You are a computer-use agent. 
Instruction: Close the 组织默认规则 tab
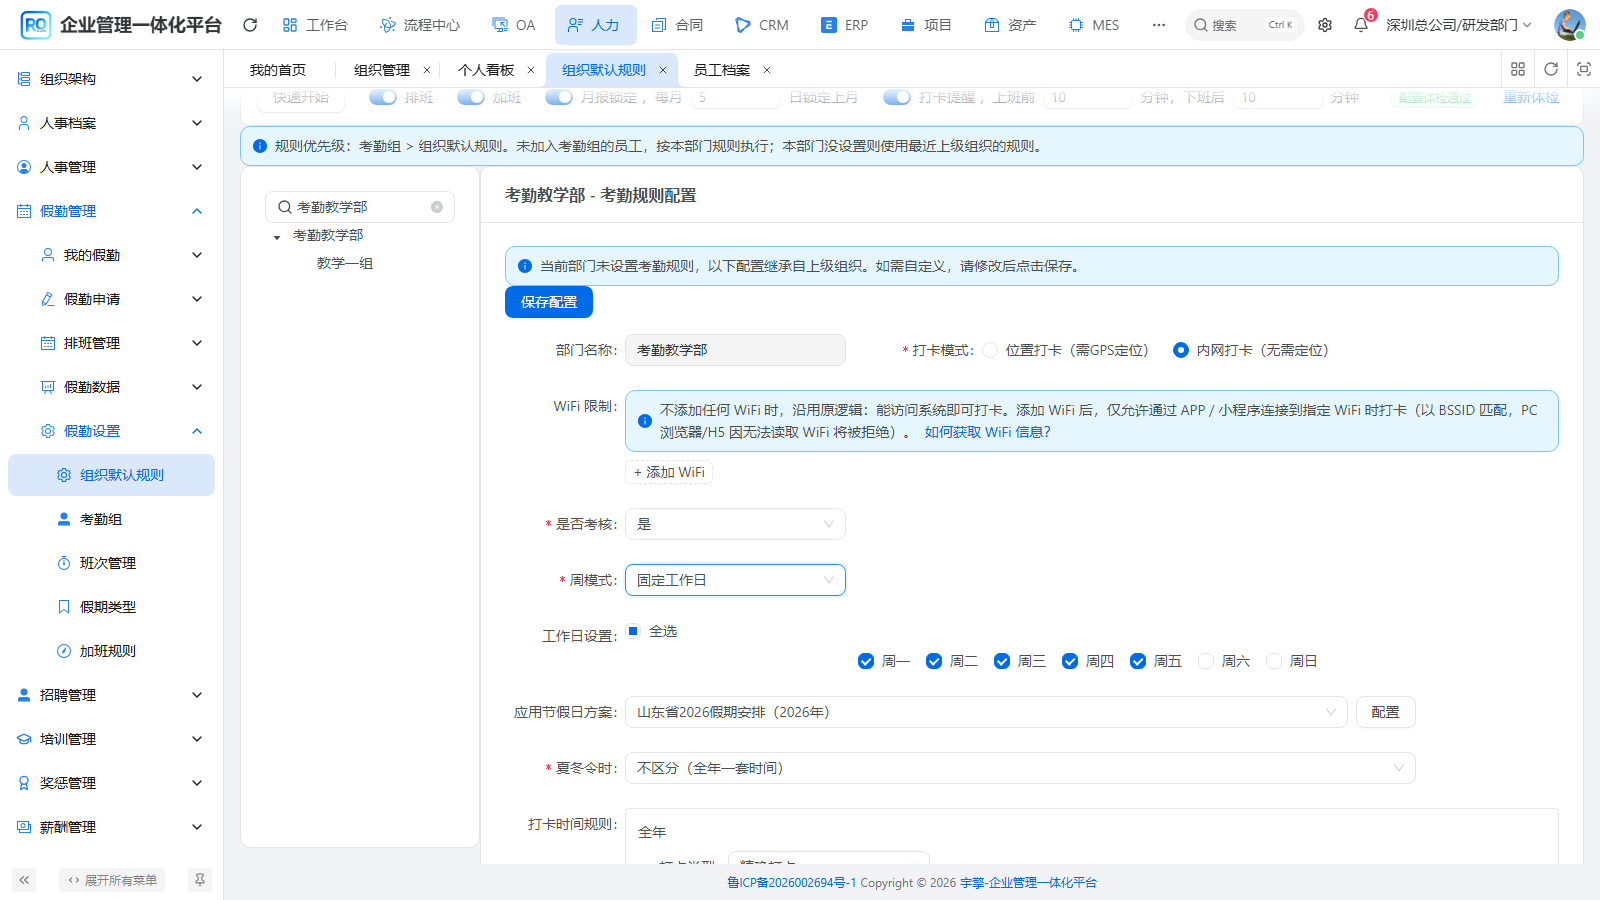click(x=663, y=70)
